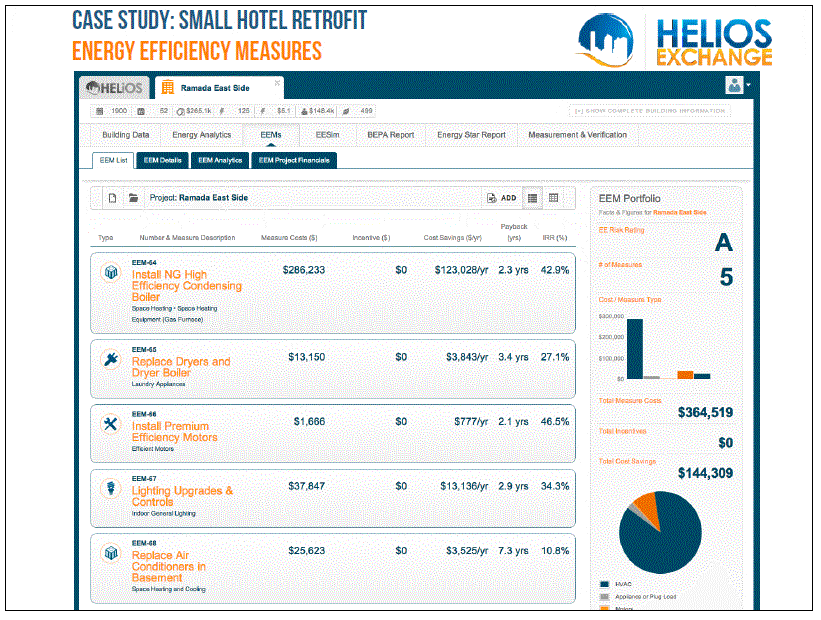Switch to list view layout
This screenshot has height=620, width=821.
533,198
